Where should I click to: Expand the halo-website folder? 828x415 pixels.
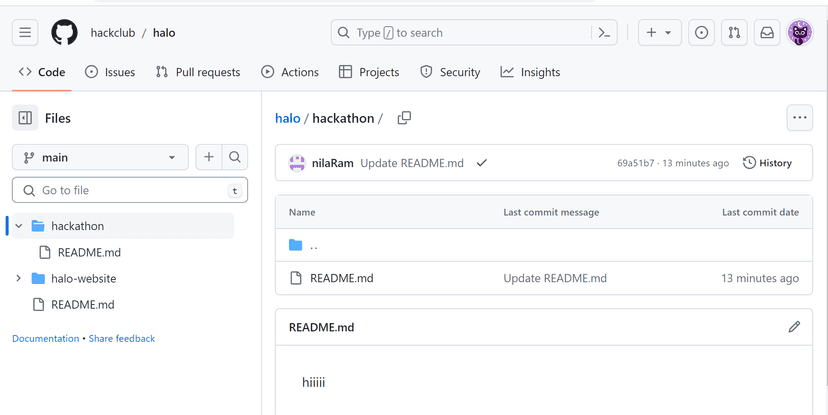tap(19, 279)
